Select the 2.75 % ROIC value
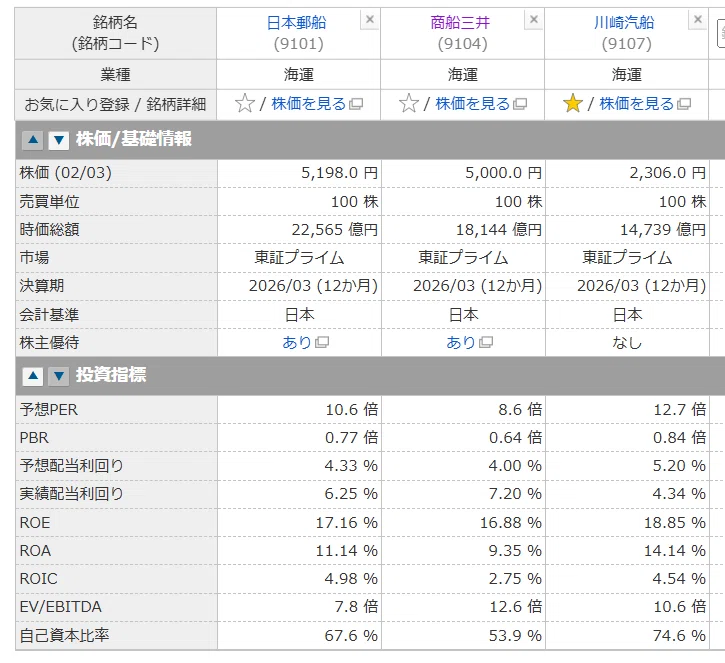Viewport: 725px width, 663px height. [515, 579]
